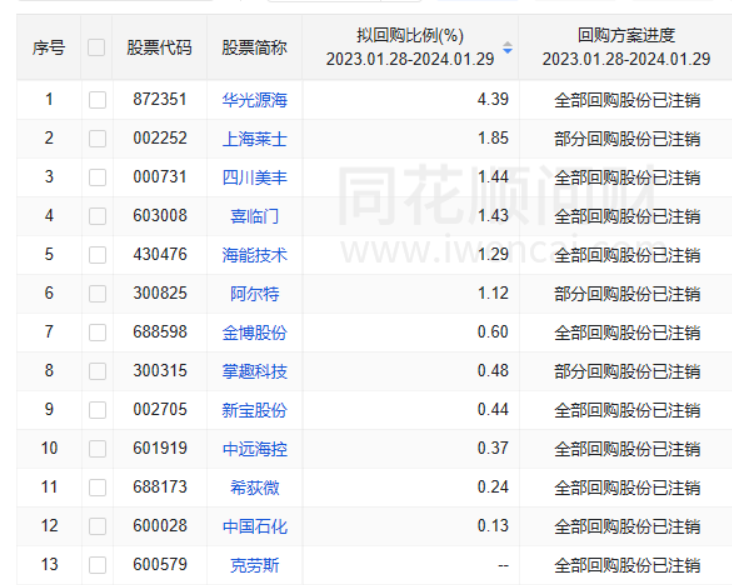
Task: Select stock code 688173
Action: click(x=160, y=487)
